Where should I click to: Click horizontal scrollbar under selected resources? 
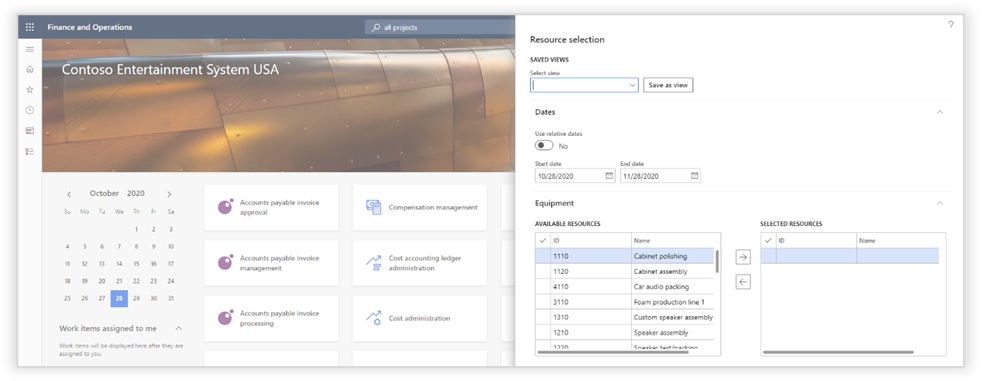click(x=838, y=352)
